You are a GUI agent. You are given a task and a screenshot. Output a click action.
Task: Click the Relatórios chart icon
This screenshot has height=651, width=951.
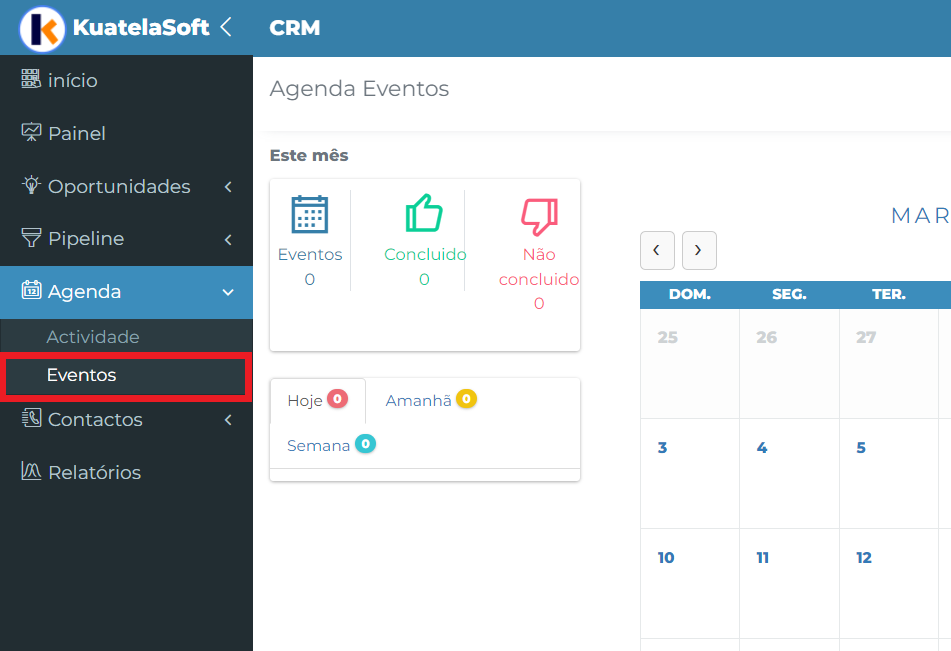click(x=31, y=471)
